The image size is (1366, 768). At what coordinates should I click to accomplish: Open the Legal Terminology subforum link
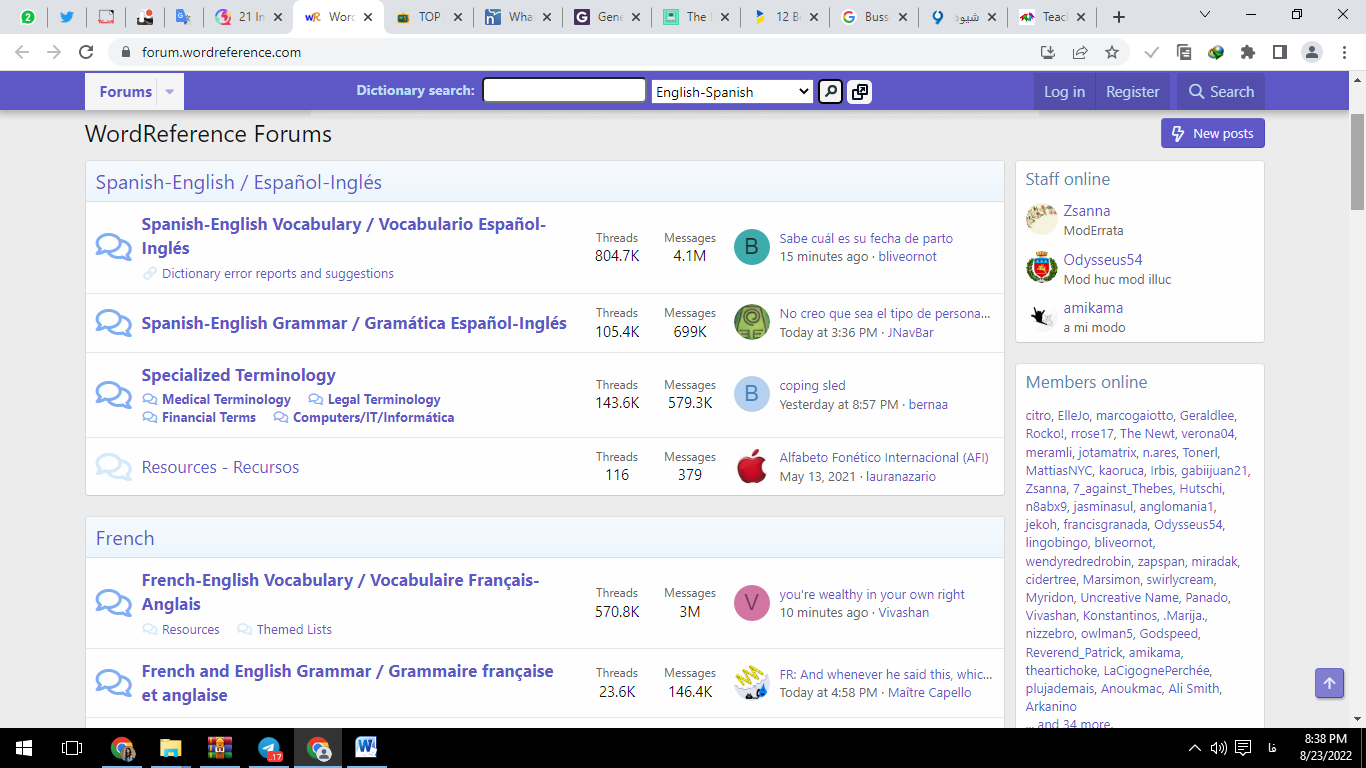point(384,399)
